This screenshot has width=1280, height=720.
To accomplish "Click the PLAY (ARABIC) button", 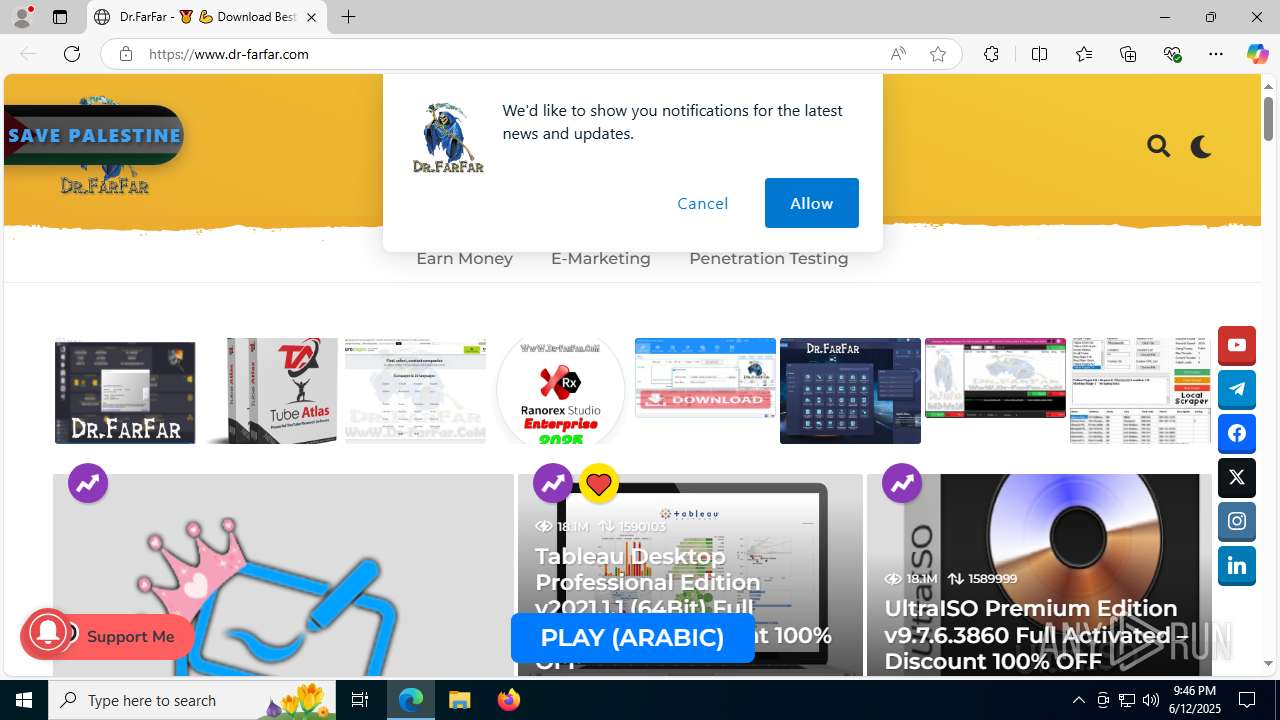I will [x=632, y=638].
